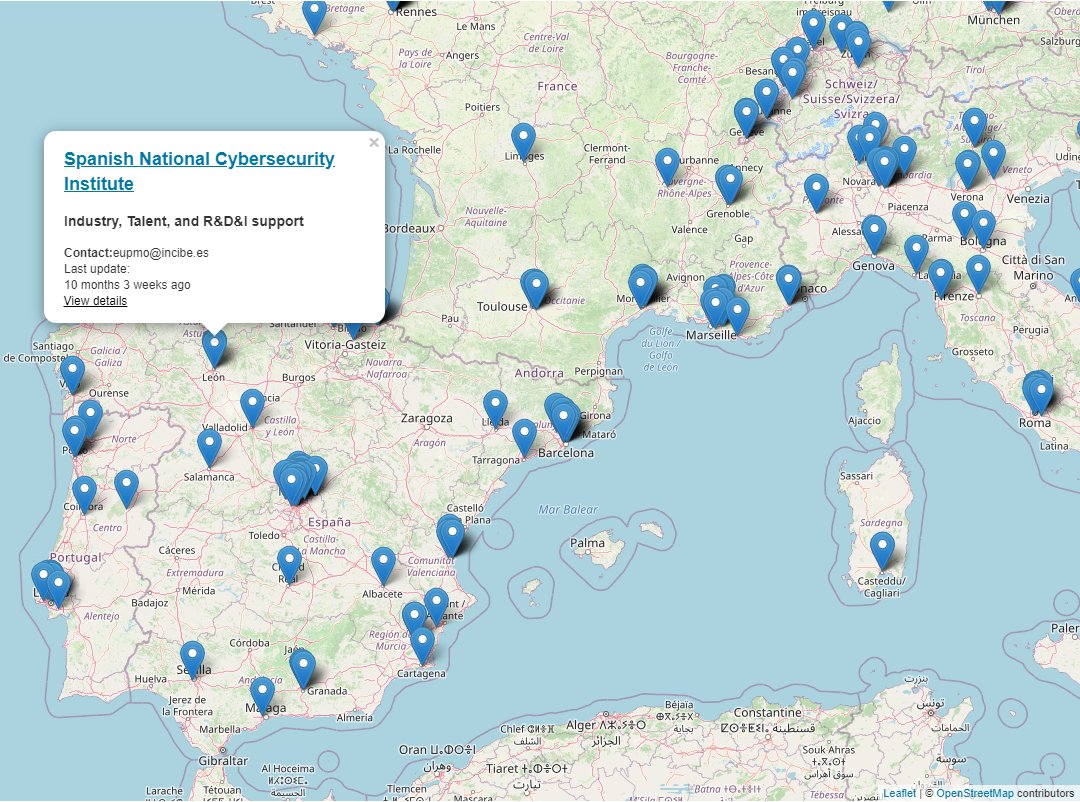Click the Perpignan city label
1080x802 pixels.
pyautogui.click(x=599, y=371)
